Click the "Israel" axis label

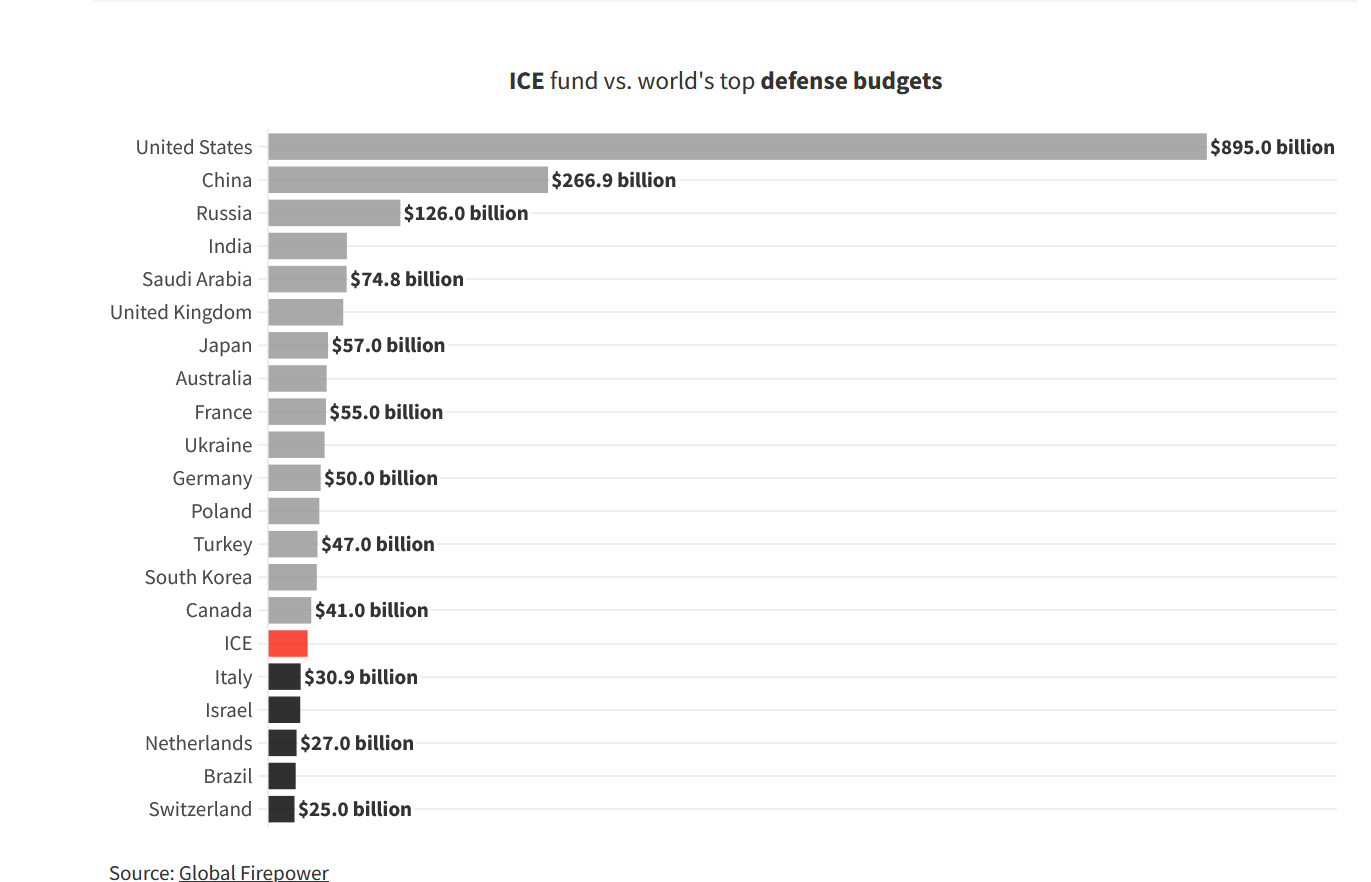pos(229,710)
